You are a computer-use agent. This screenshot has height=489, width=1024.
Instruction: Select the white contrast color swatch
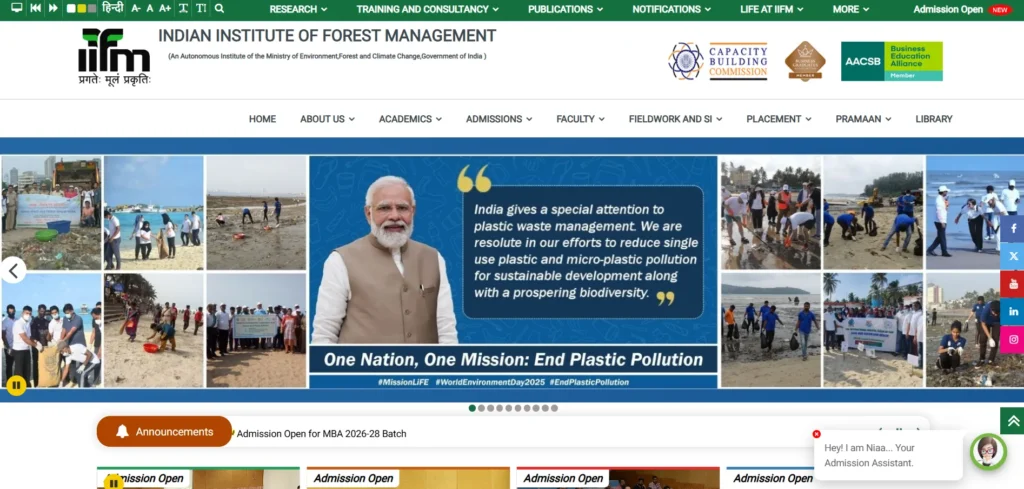click(71, 8)
